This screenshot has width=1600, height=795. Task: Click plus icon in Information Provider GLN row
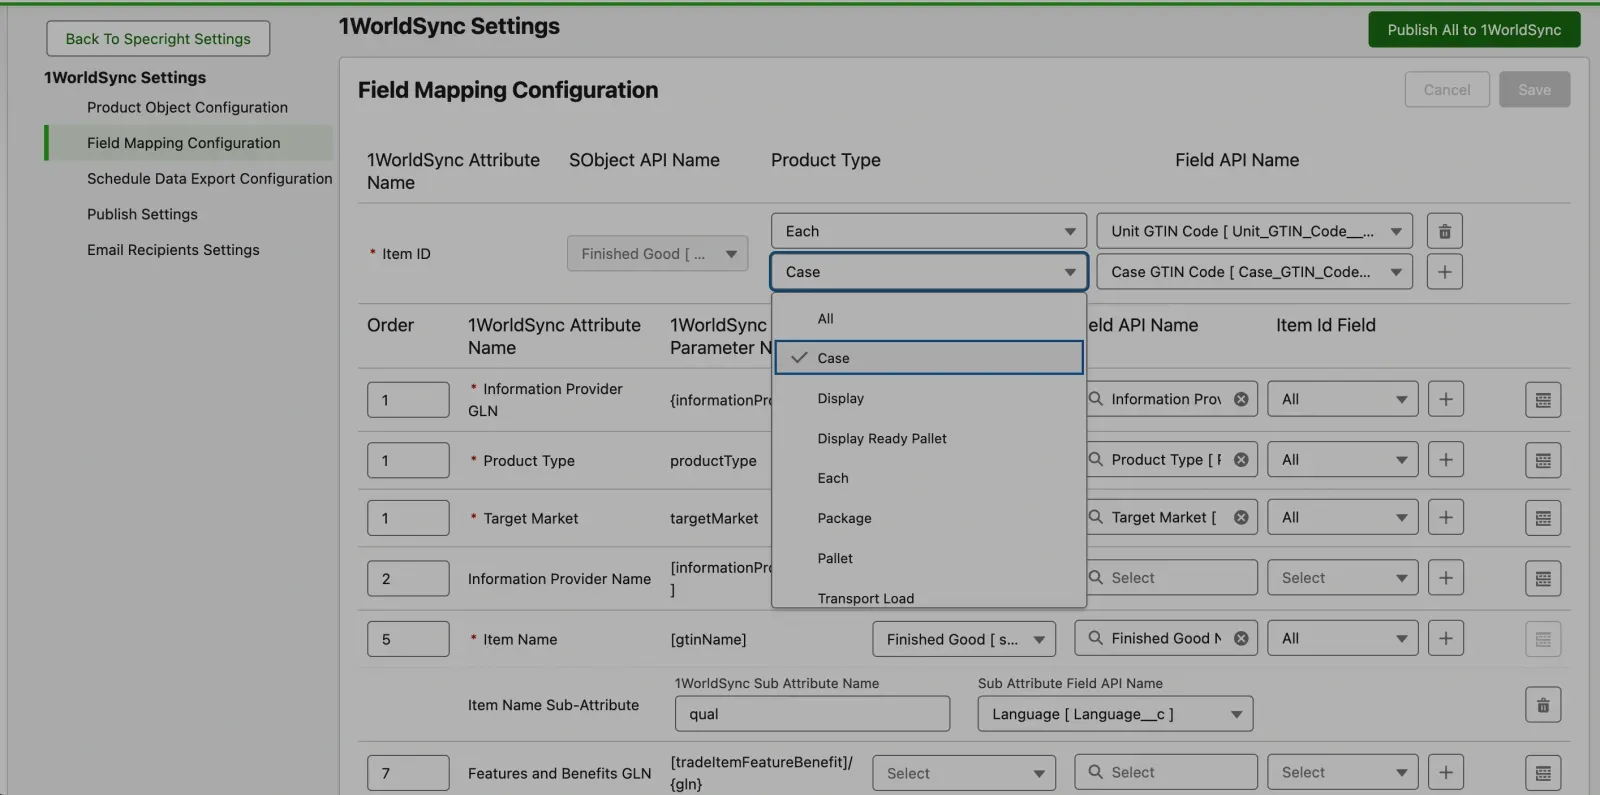point(1445,399)
